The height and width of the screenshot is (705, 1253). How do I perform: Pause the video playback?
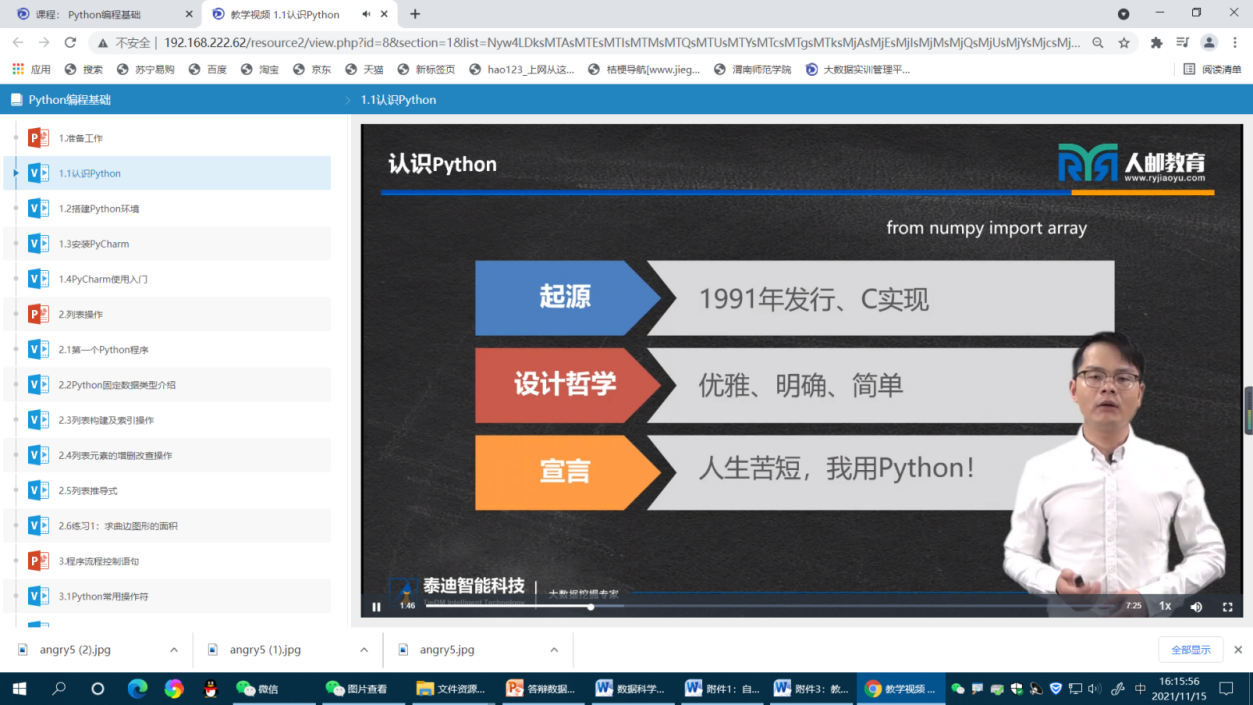(376, 606)
